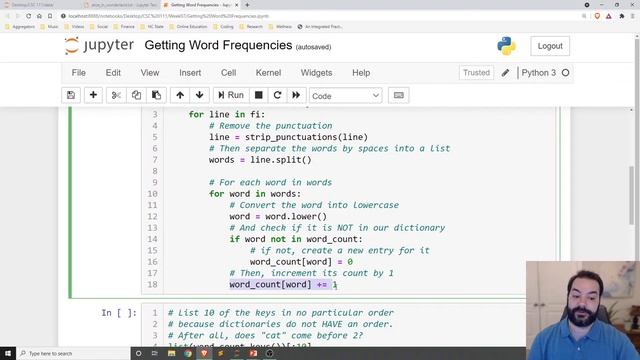
Task: Open a new browser tab with plus
Action: tap(247, 5)
